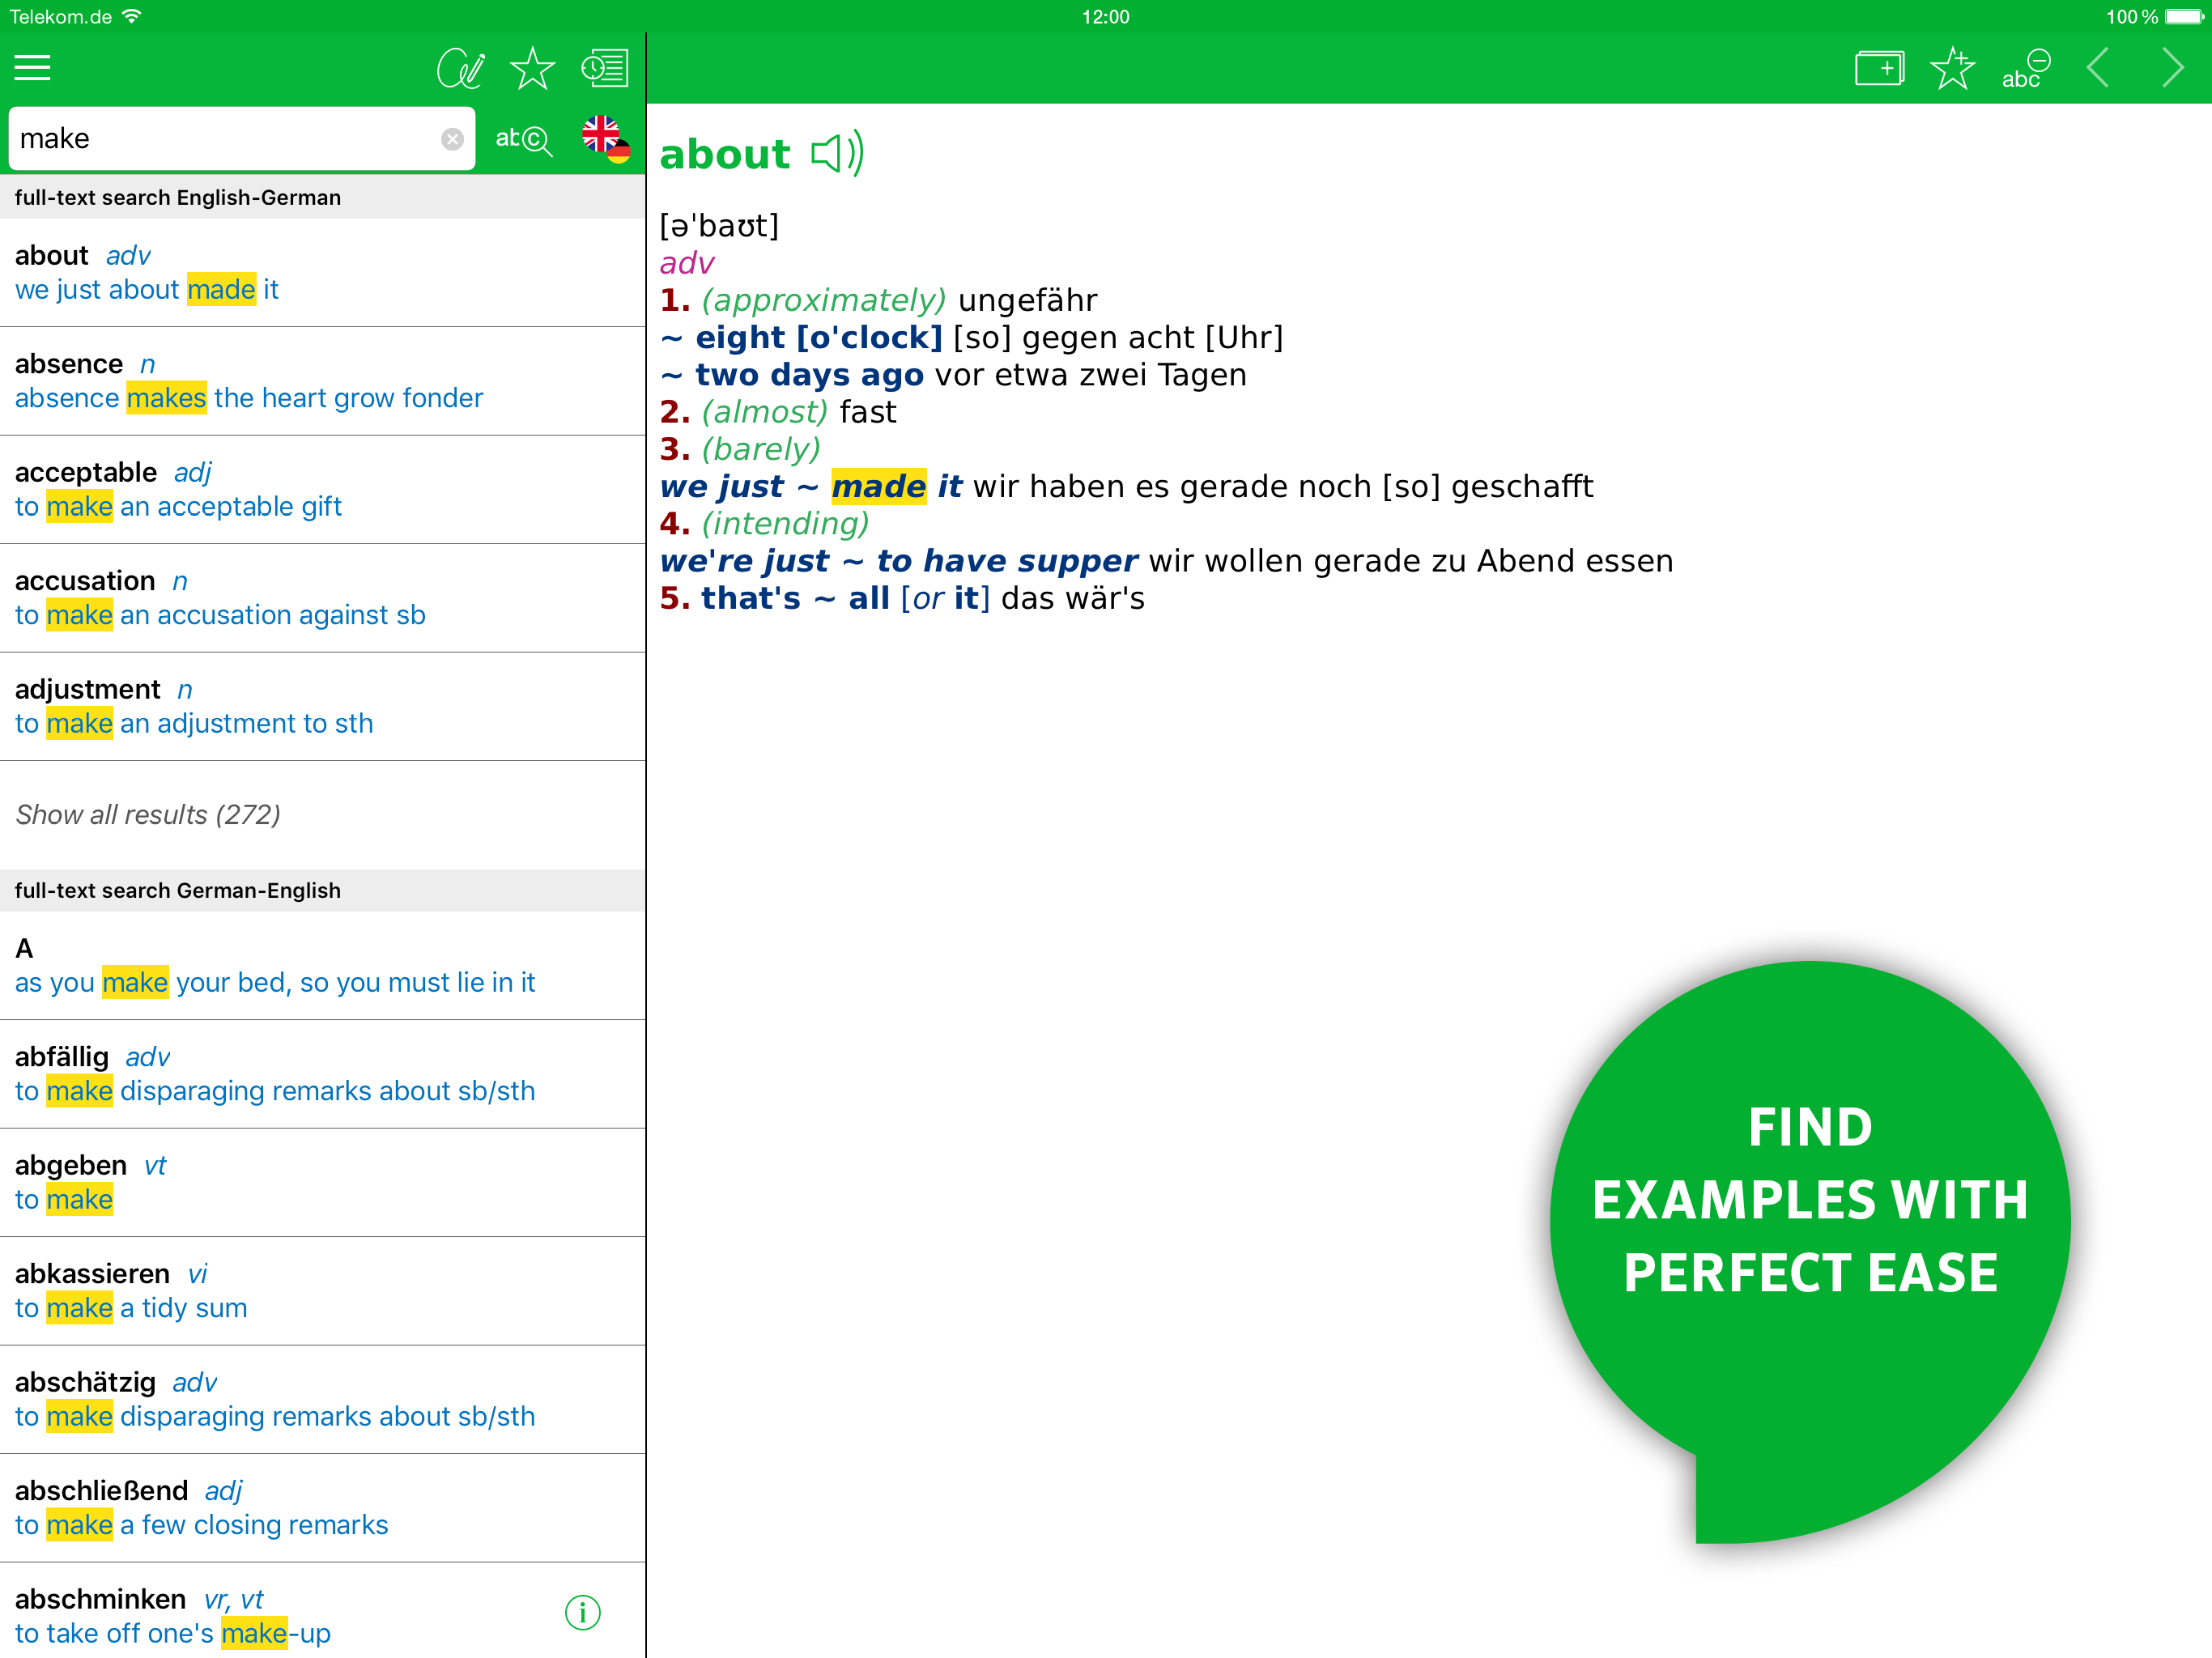2212x1658 pixels.
Task: Open 'abgeben vt' search result
Action: click(323, 1182)
